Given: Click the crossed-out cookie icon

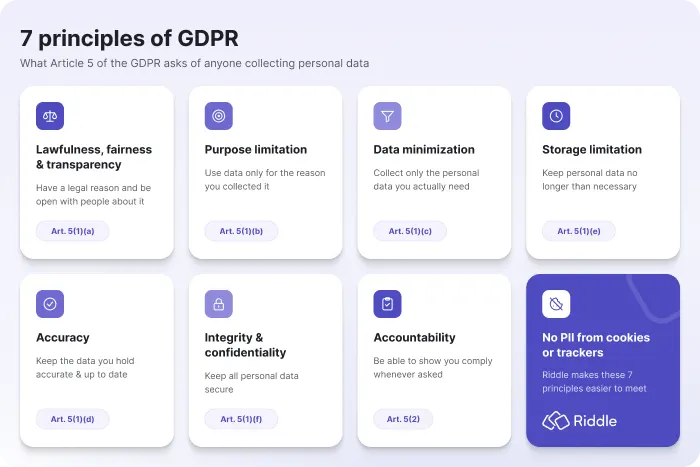Looking at the screenshot, I should 556,304.
